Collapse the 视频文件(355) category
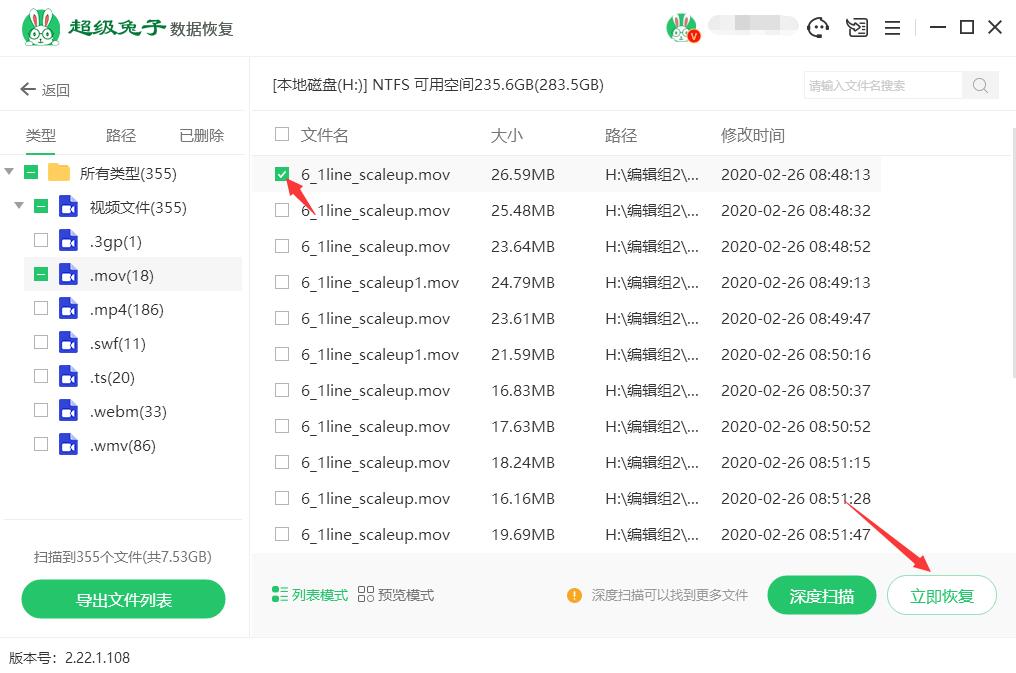Image resolution: width=1016 pixels, height=673 pixels. [x=20, y=205]
